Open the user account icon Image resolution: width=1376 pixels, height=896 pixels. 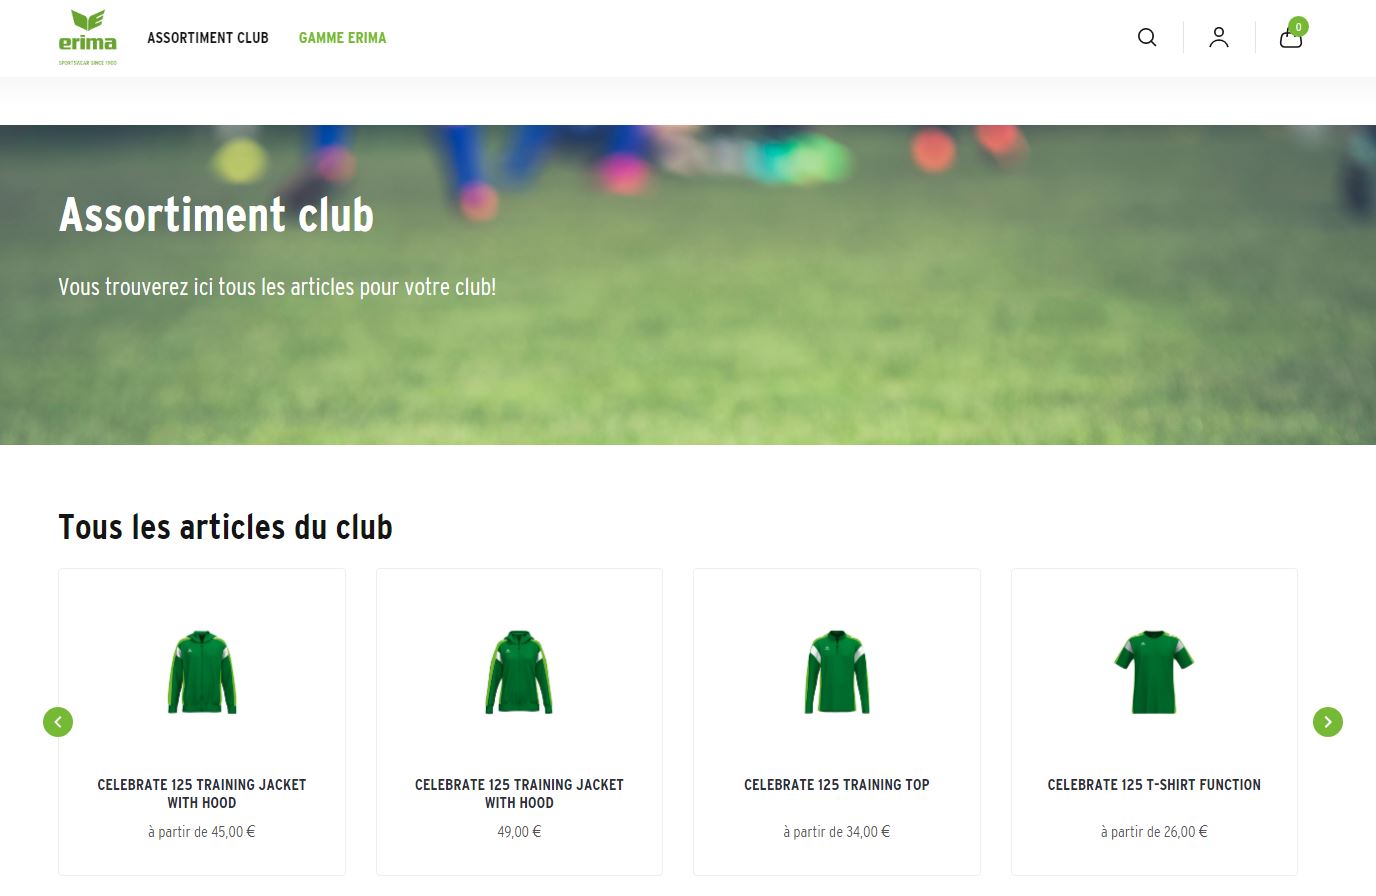pyautogui.click(x=1218, y=38)
